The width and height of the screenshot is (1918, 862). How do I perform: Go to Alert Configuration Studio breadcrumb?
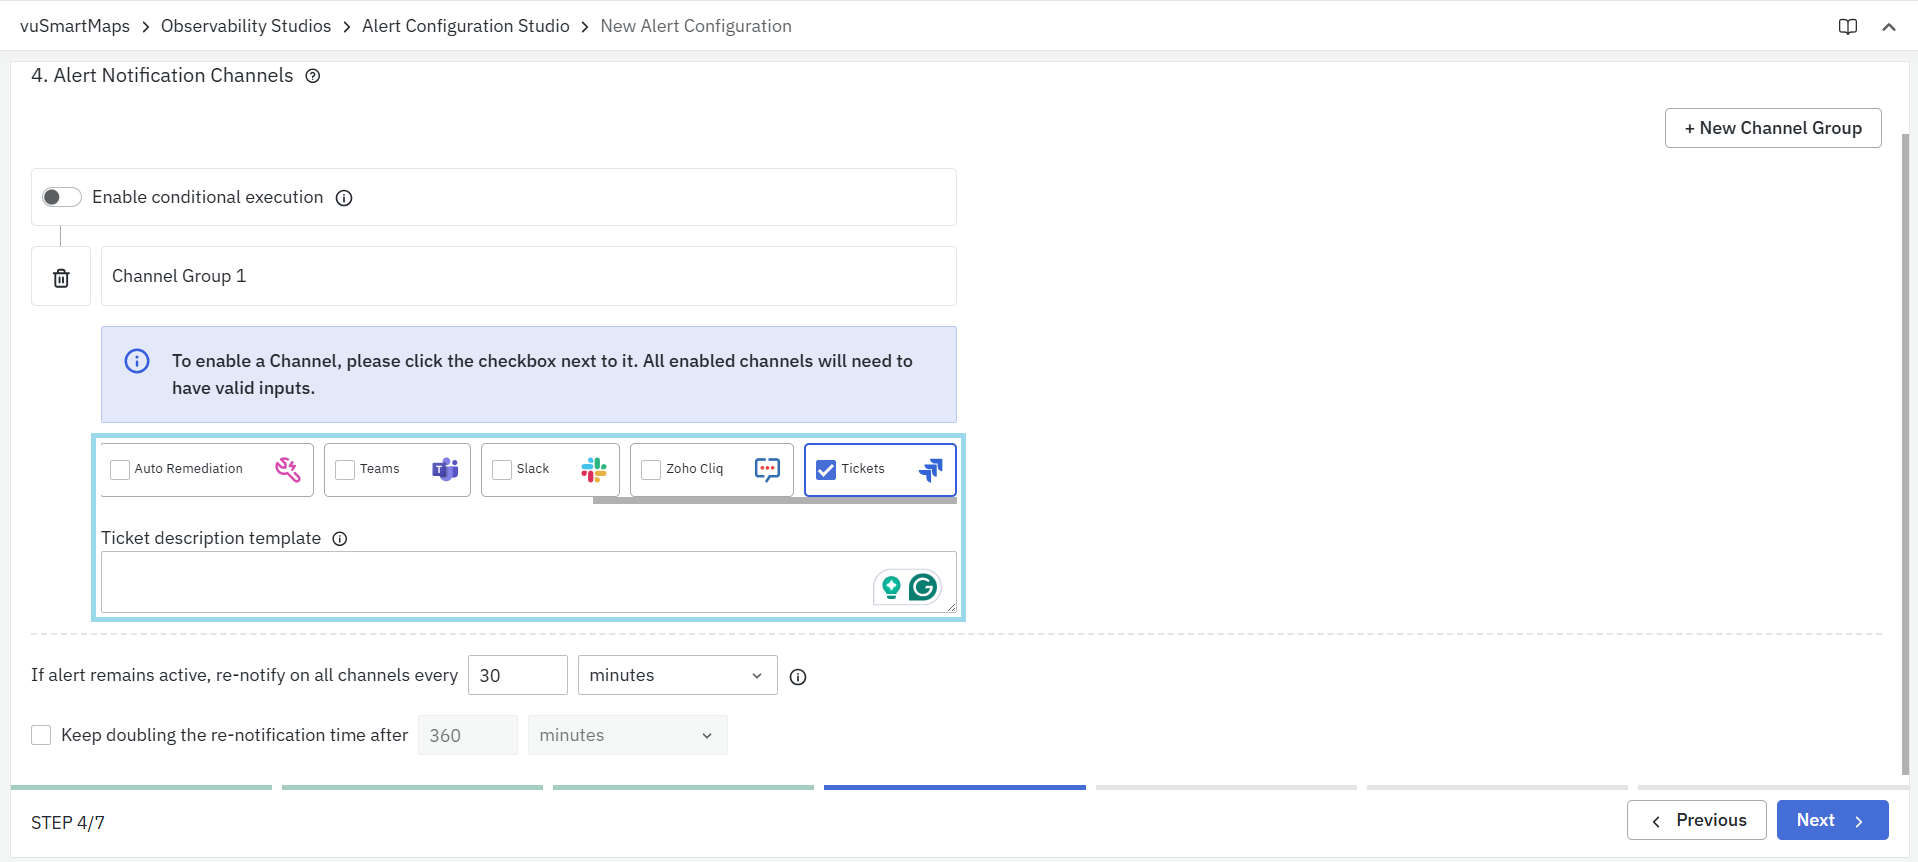(465, 26)
